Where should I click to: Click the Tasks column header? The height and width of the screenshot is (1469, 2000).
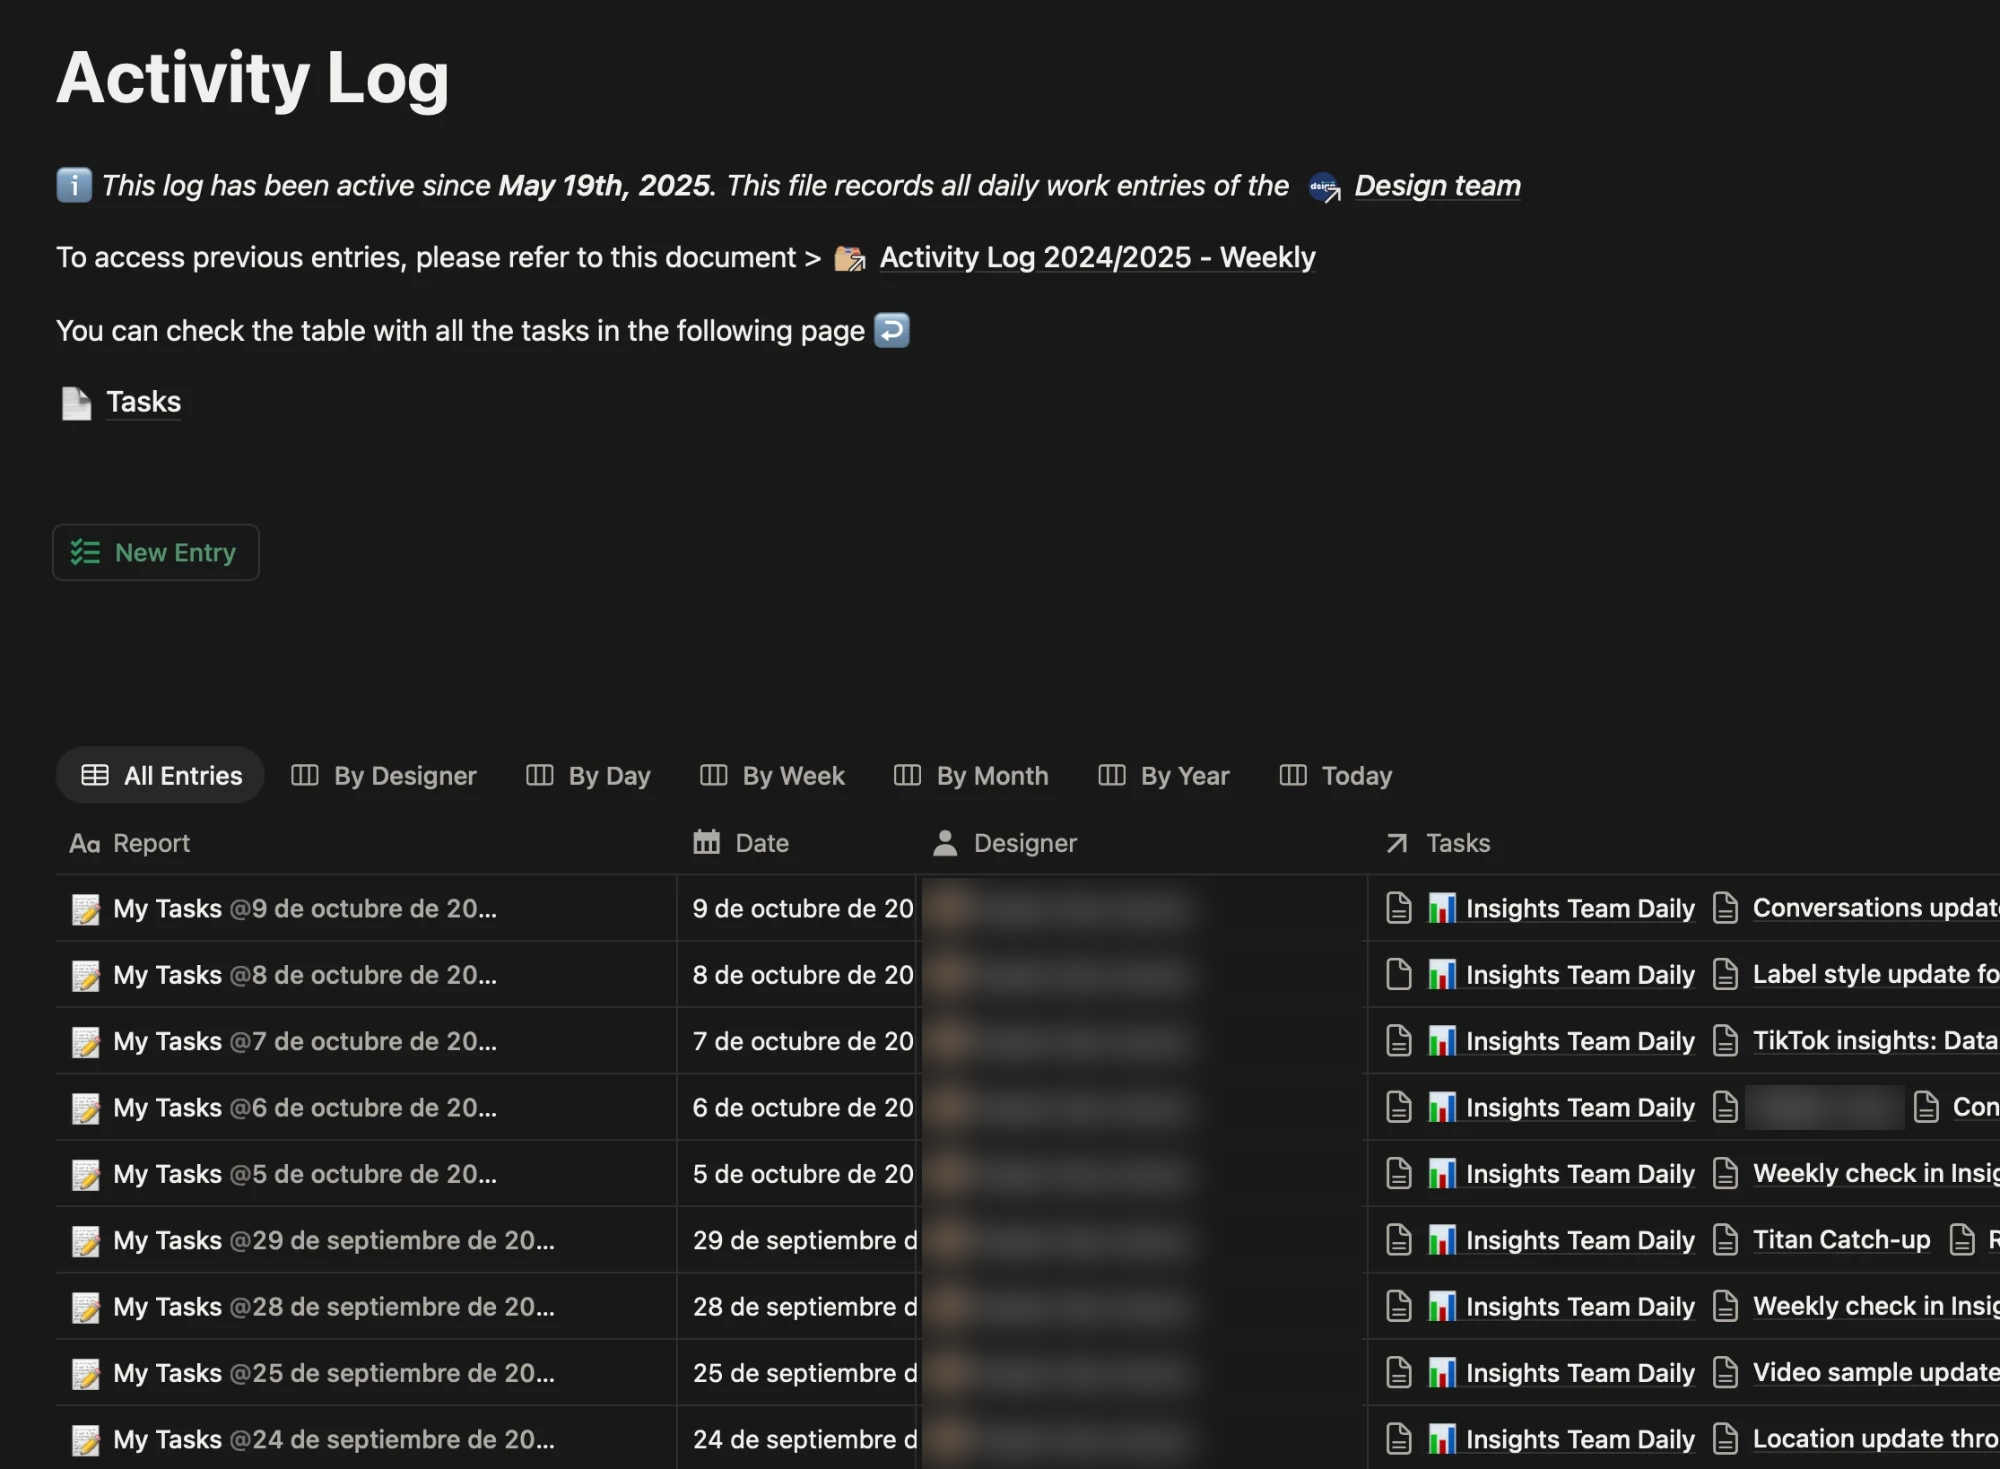[x=1438, y=843]
